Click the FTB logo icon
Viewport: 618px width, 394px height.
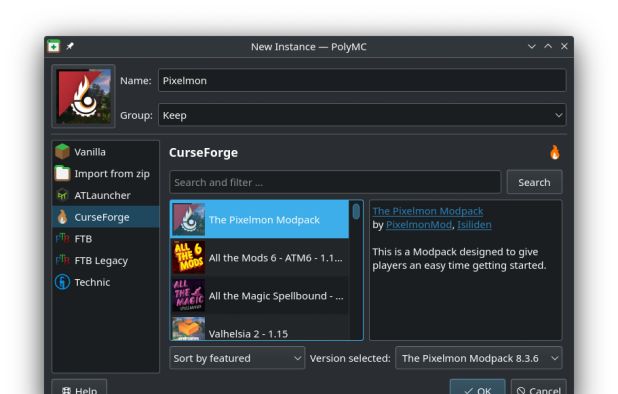point(62,239)
